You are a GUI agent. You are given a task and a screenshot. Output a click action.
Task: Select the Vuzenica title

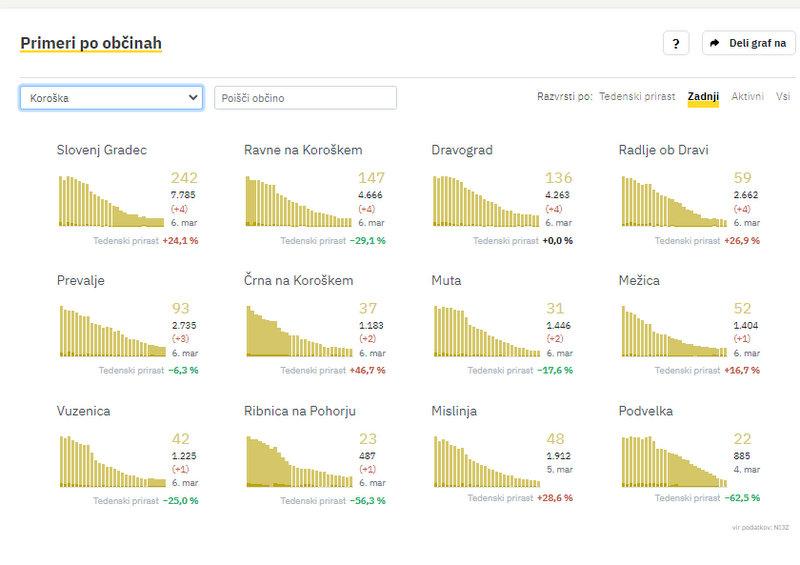point(84,411)
